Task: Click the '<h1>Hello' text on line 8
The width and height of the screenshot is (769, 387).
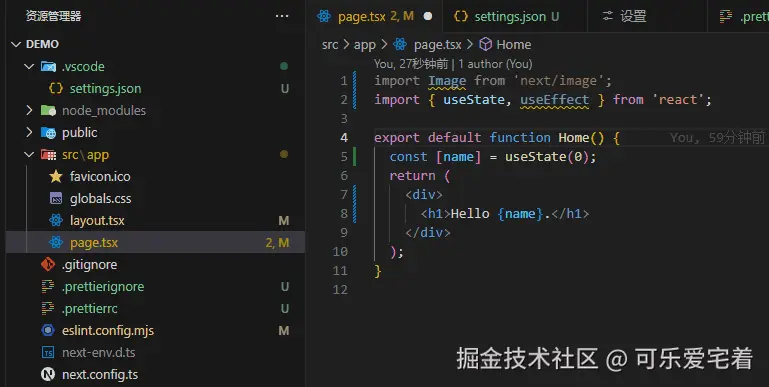Action: tap(455, 214)
